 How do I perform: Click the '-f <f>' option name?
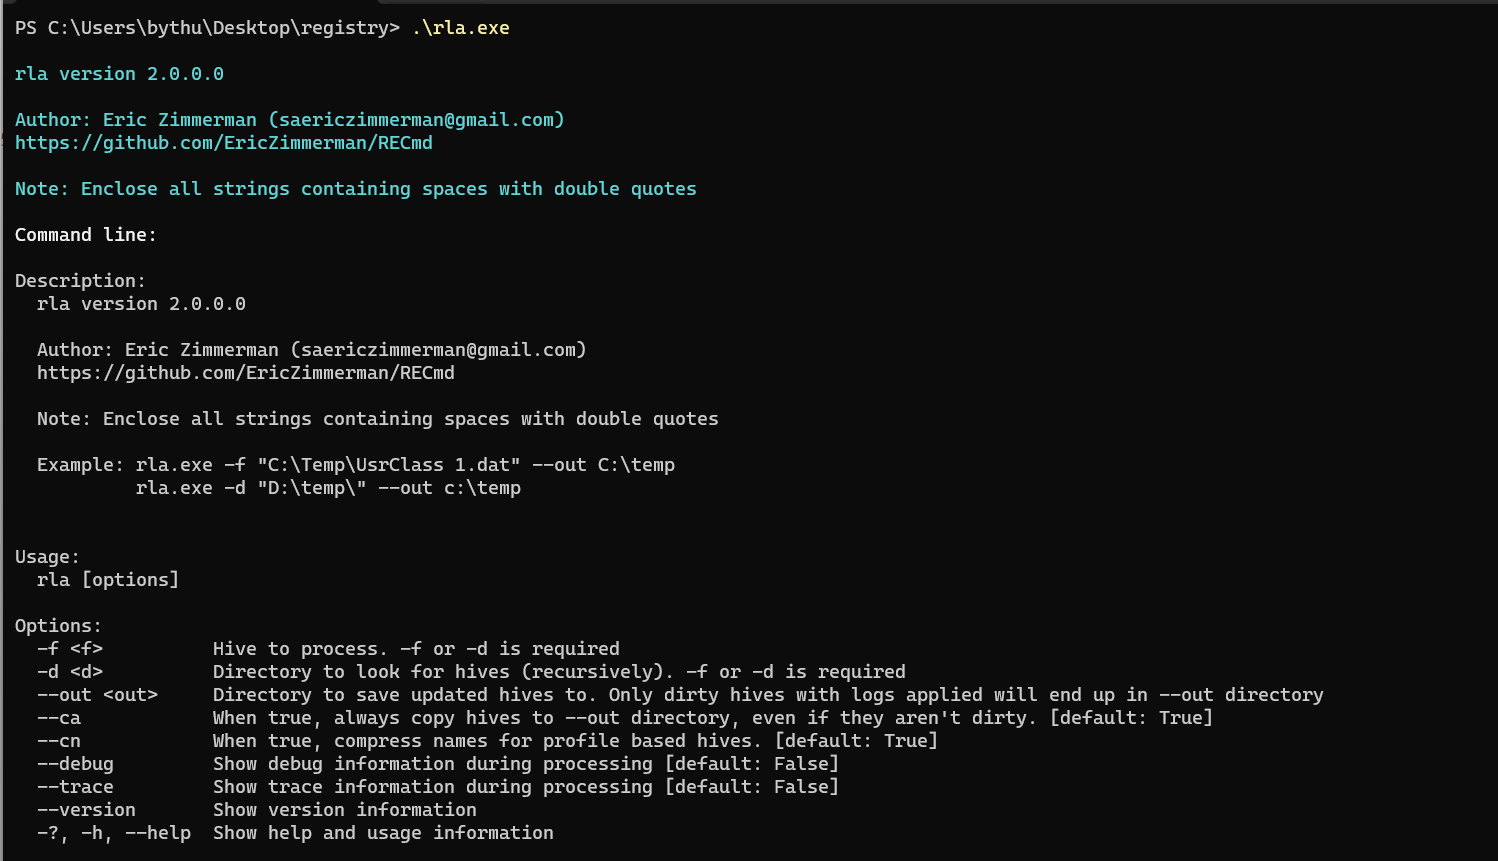click(70, 649)
